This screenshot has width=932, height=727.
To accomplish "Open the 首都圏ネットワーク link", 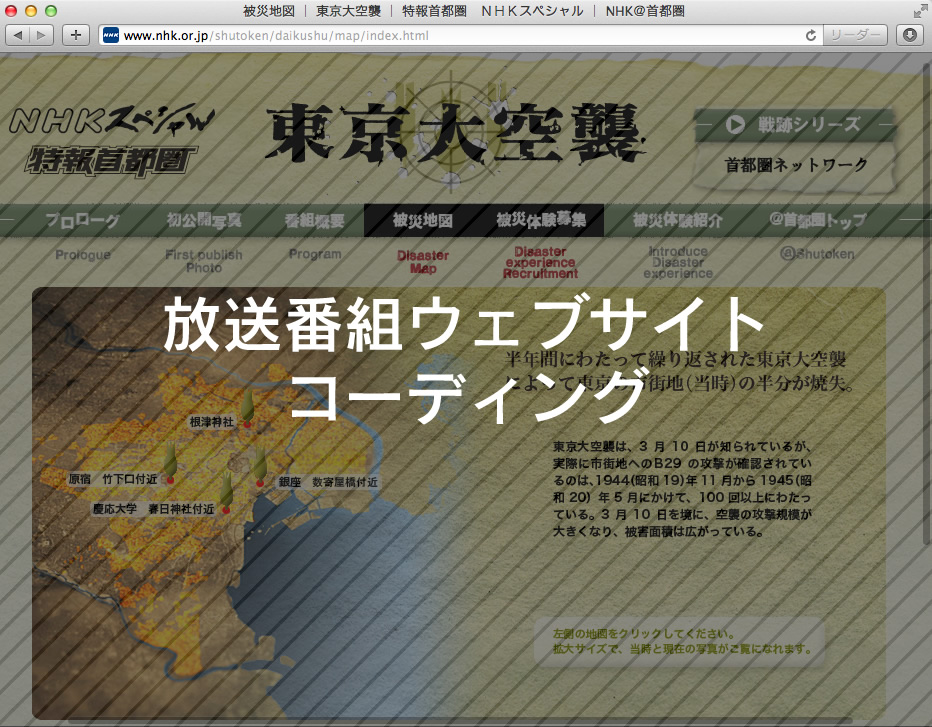I will [796, 165].
